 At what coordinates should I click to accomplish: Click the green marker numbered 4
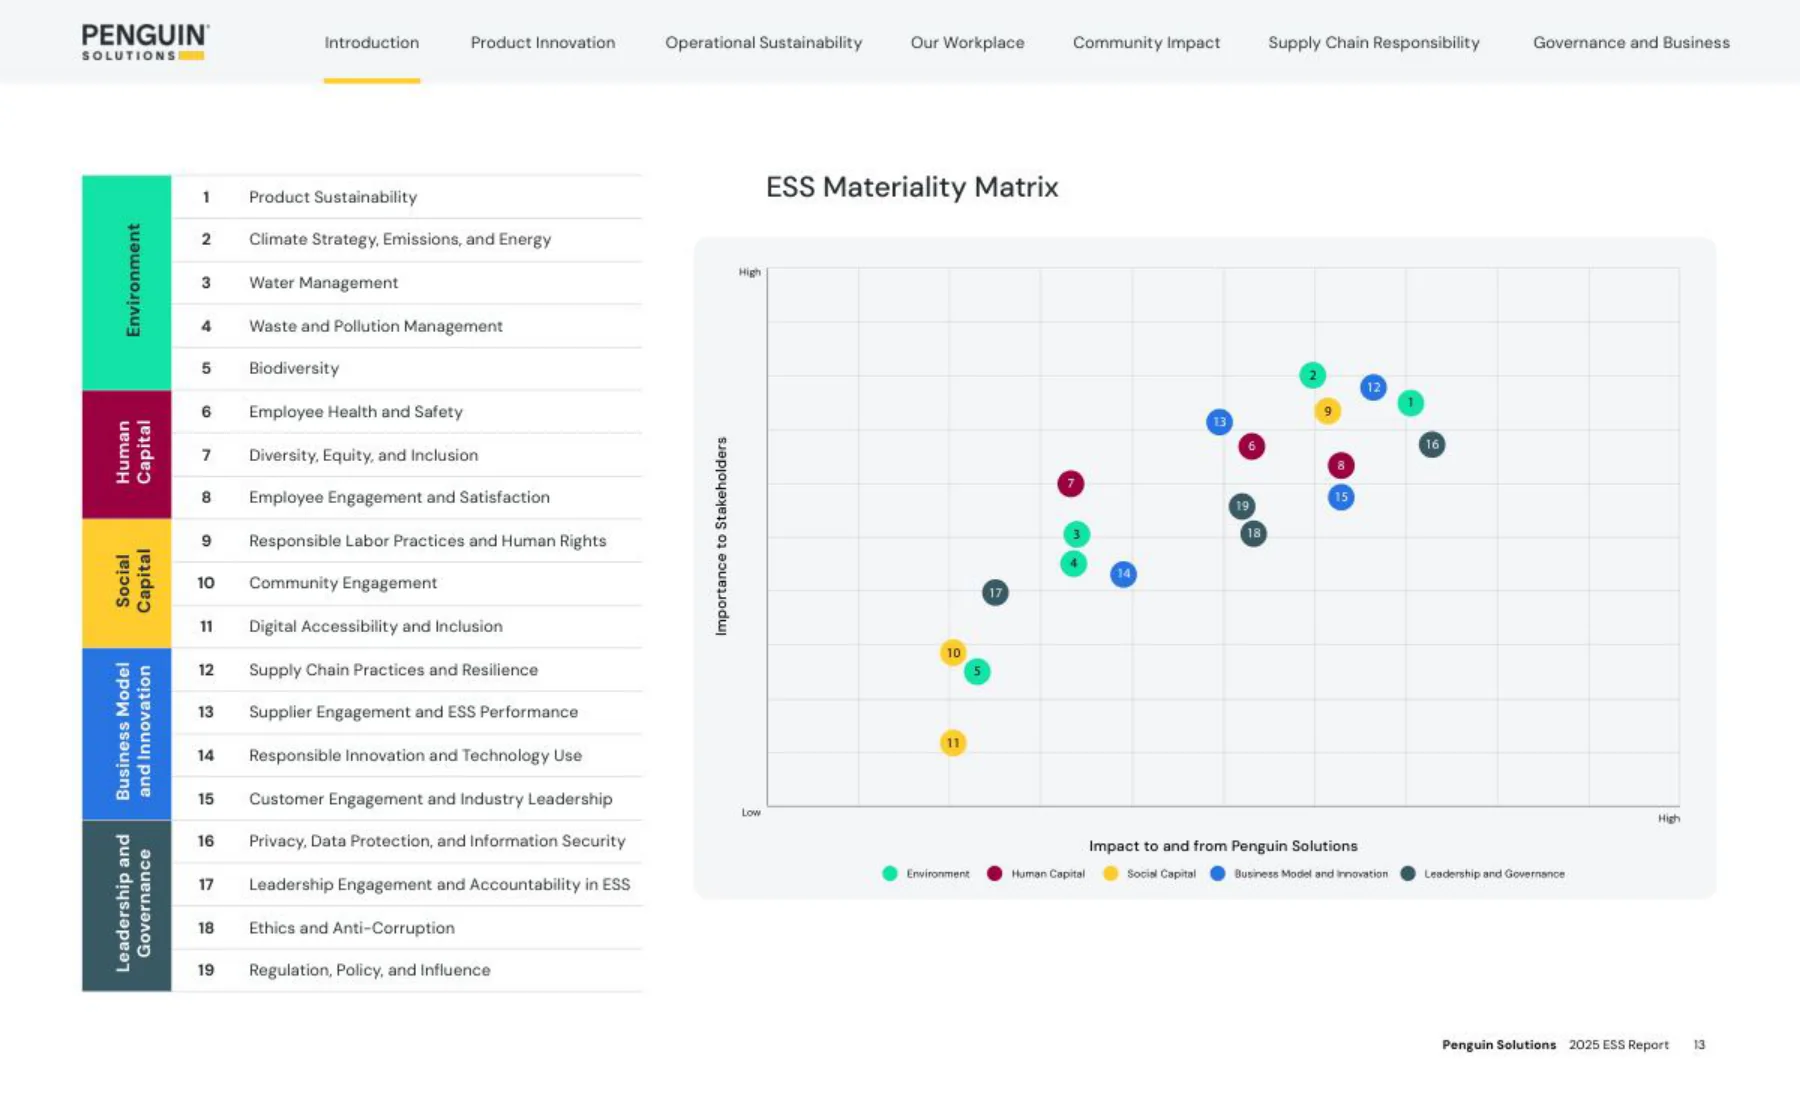1073,563
